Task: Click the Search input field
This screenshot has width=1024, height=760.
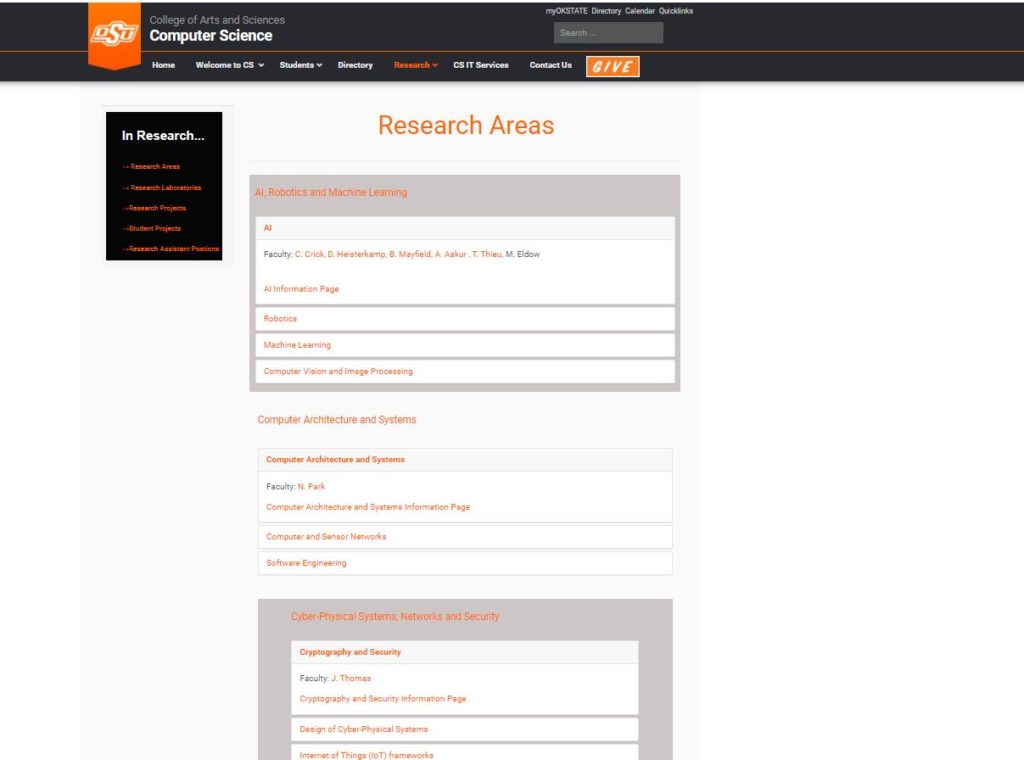Action: (608, 32)
